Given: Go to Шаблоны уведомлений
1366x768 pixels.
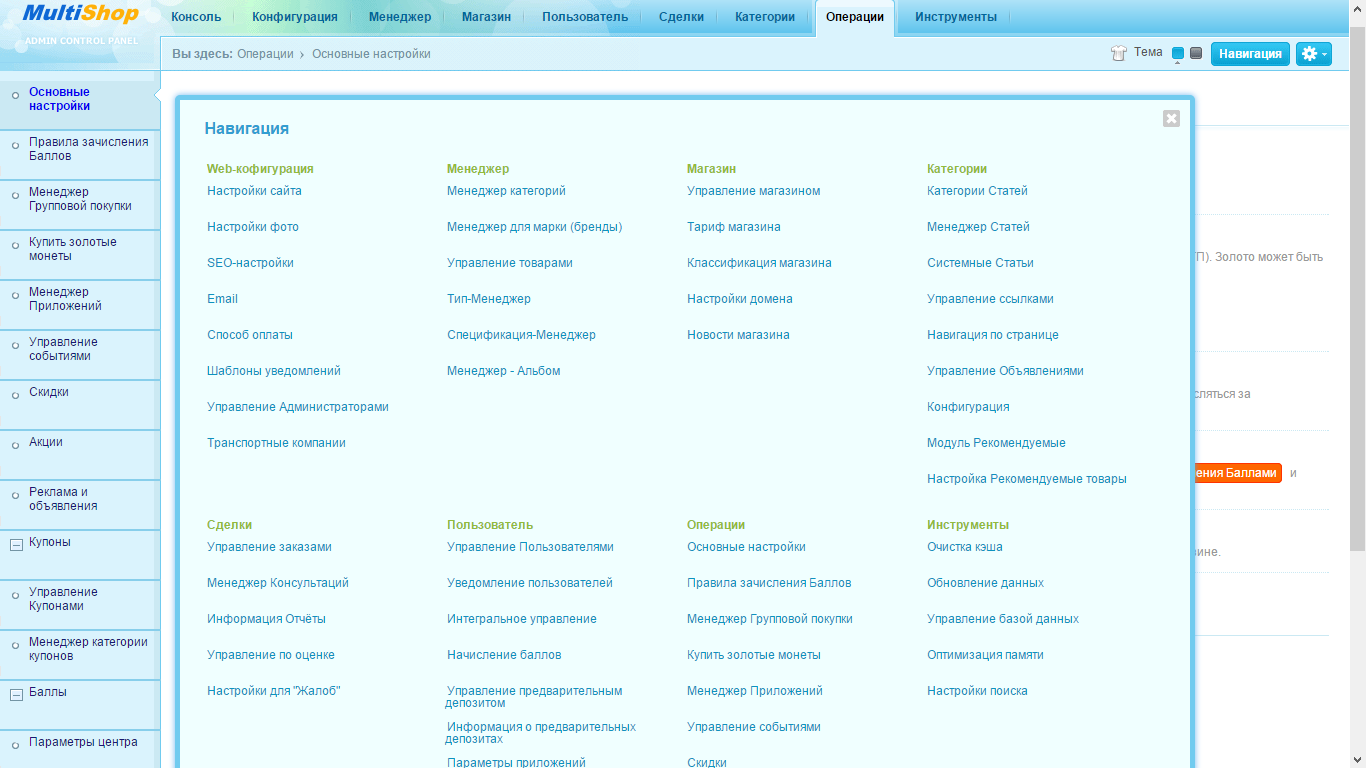Looking at the screenshot, I should 274,371.
